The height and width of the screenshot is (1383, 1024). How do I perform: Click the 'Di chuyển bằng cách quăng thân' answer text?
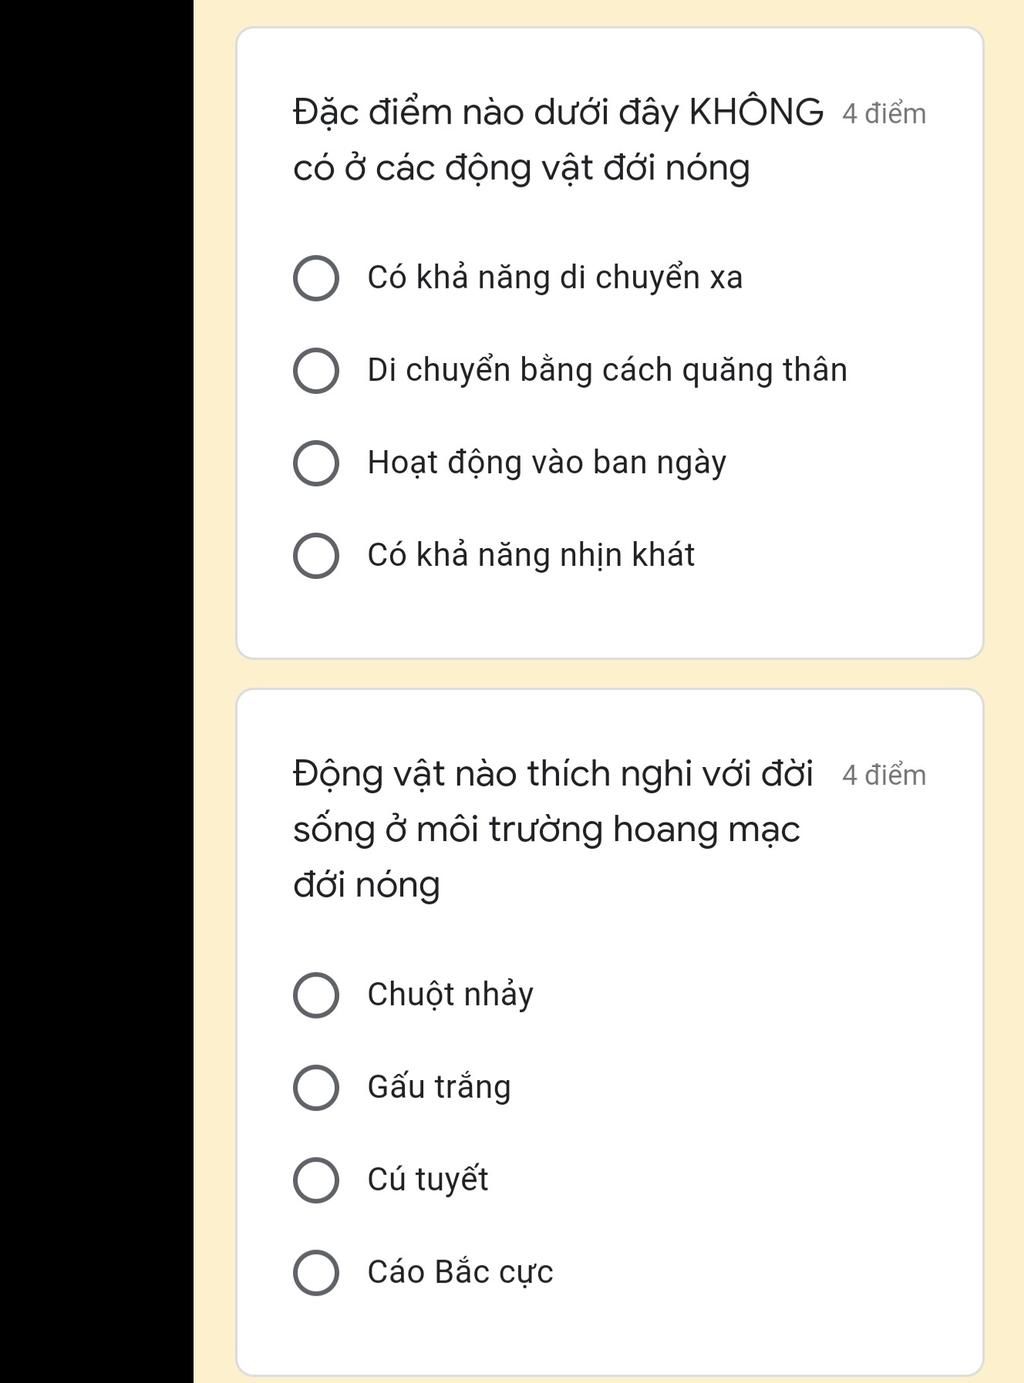click(x=607, y=370)
